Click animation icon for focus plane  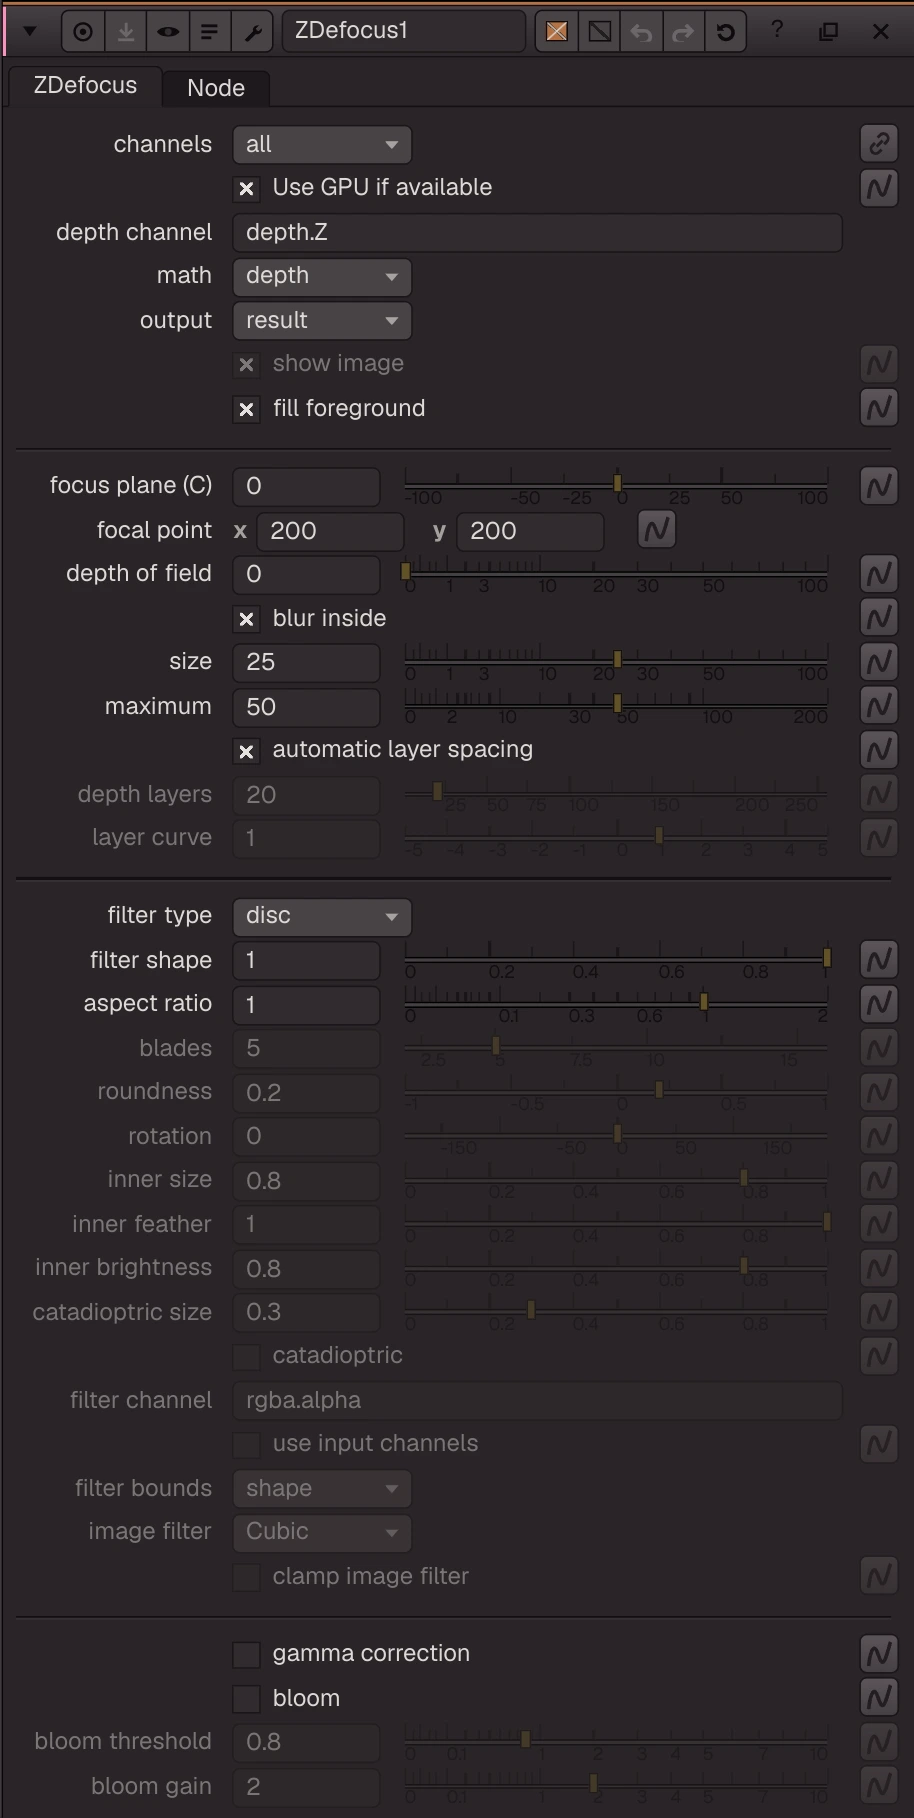click(x=879, y=486)
